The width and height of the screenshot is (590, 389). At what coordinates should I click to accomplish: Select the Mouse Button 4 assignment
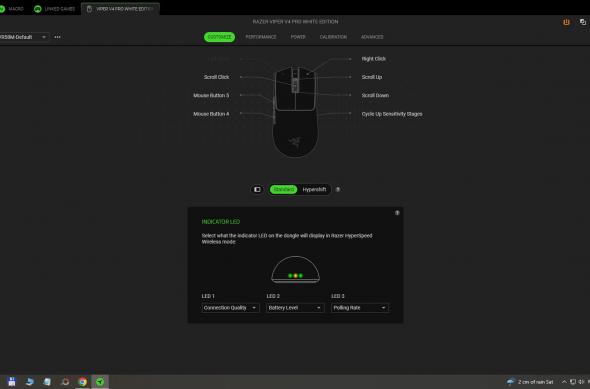(x=211, y=114)
